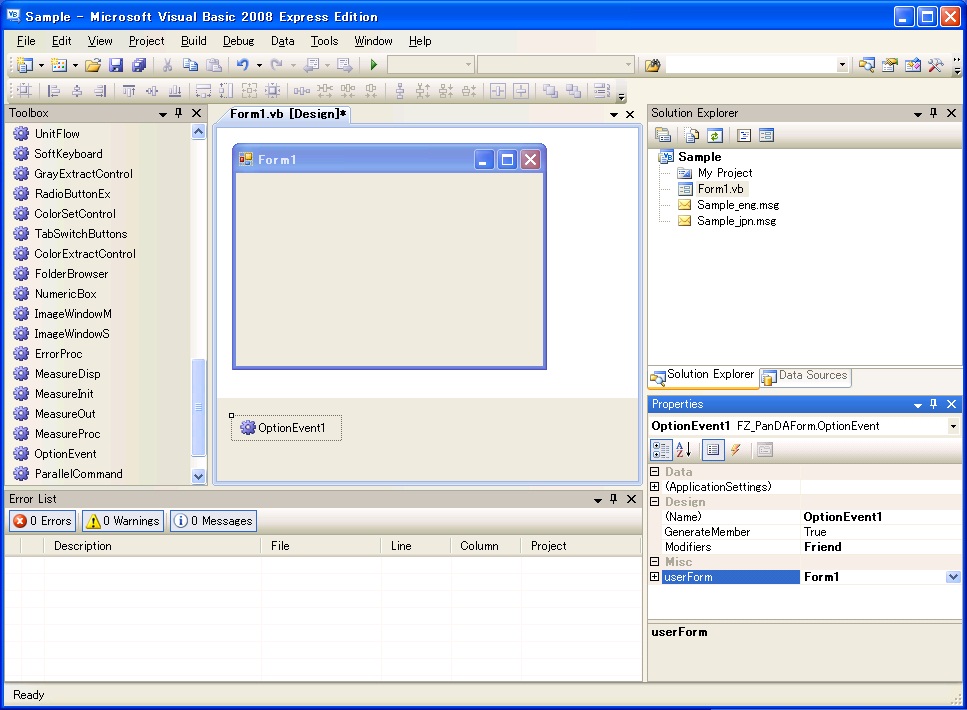Sort Properties grid alphabetically
Image resolution: width=967 pixels, height=710 pixels.
[683, 450]
